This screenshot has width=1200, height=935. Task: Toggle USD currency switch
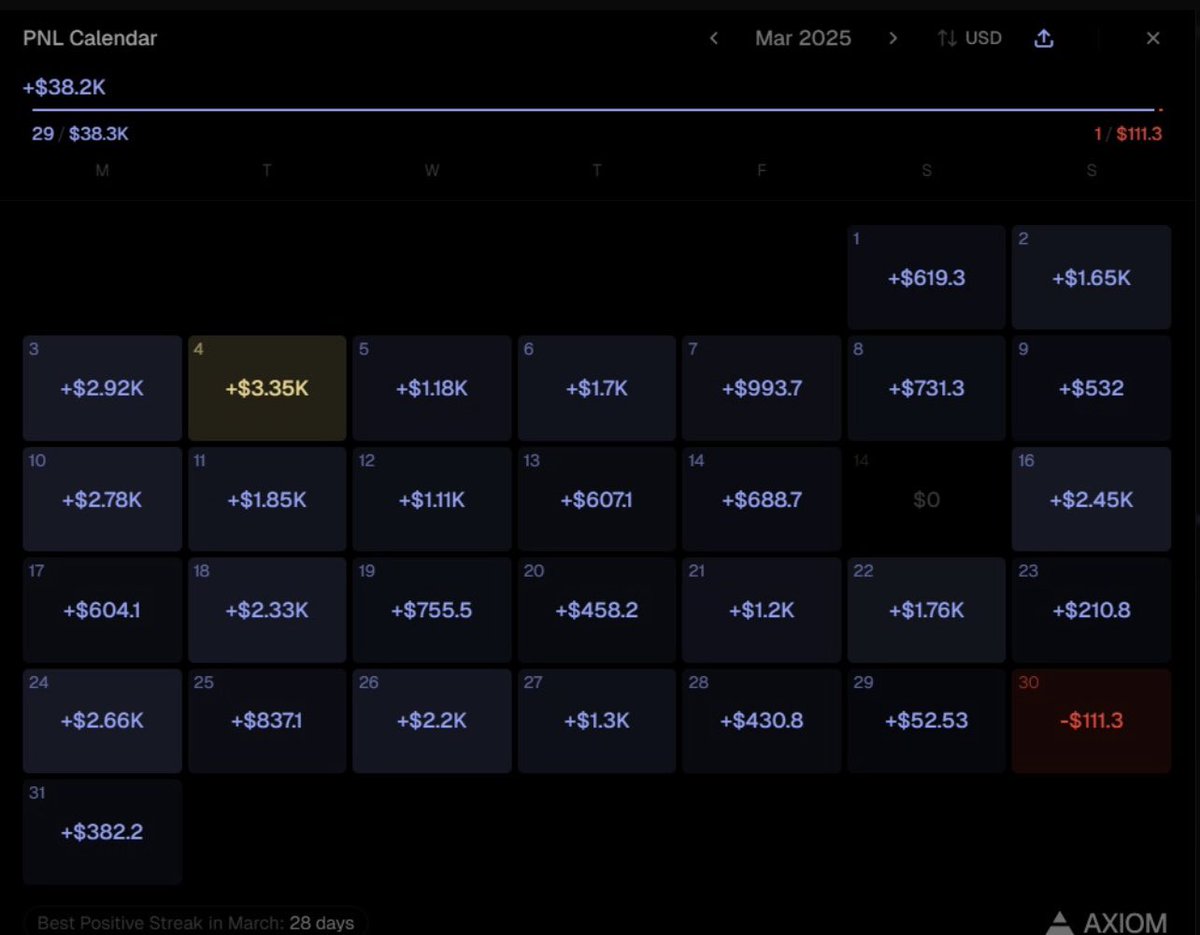tap(969, 38)
